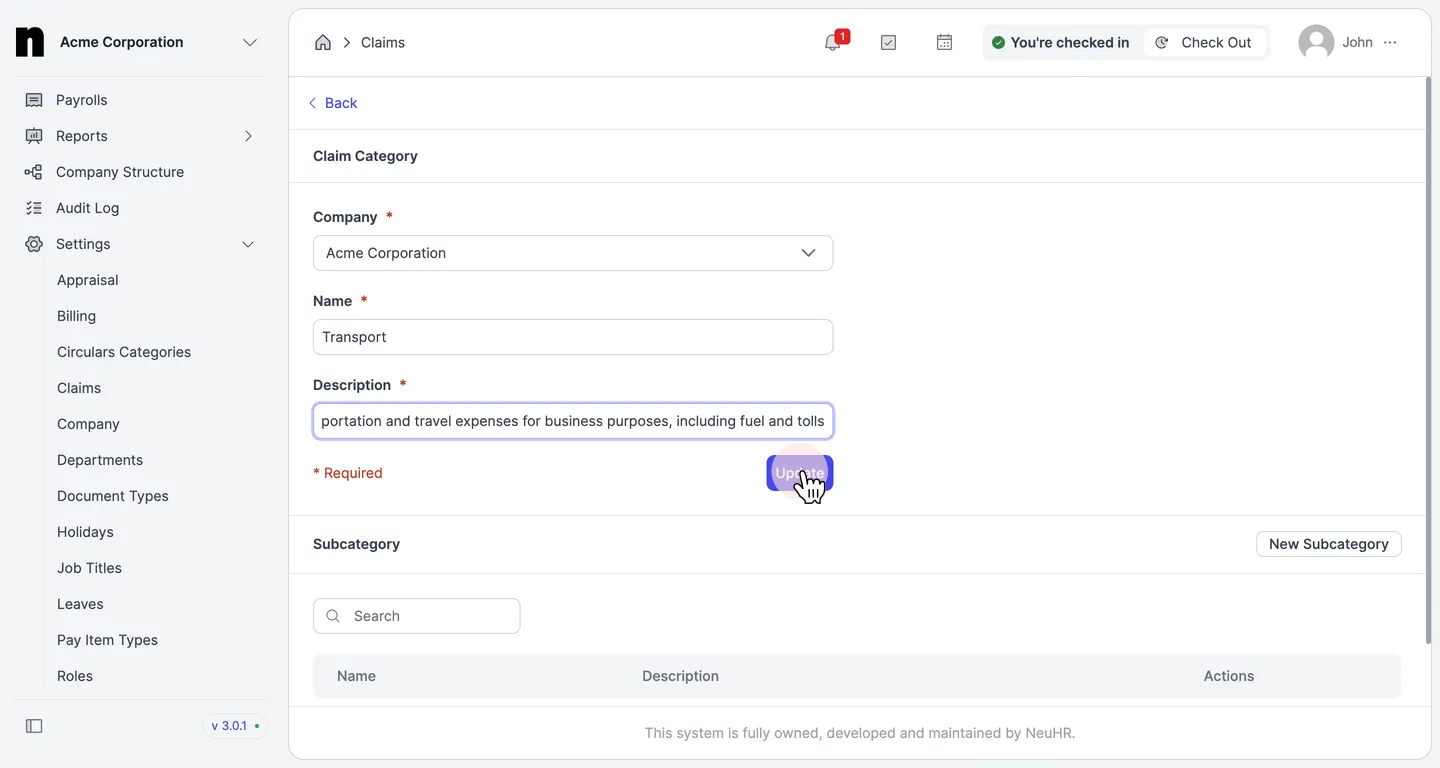This screenshot has width=1440, height=768.
Task: Click the Check Out button
Action: click(1204, 42)
